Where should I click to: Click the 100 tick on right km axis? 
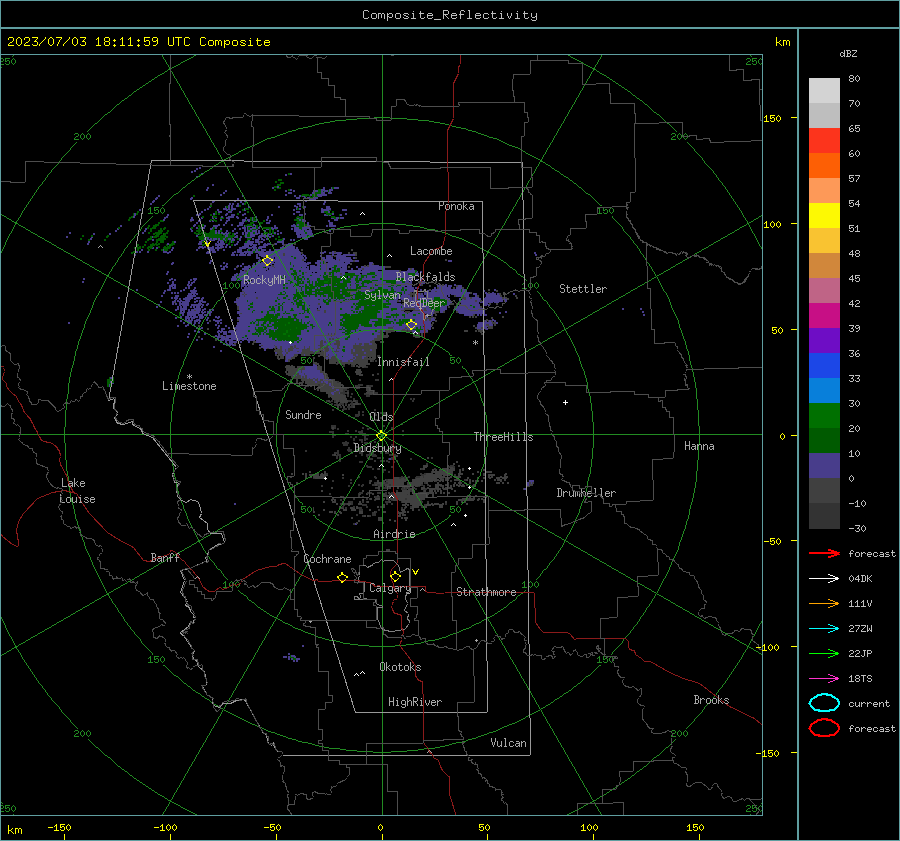(772, 224)
